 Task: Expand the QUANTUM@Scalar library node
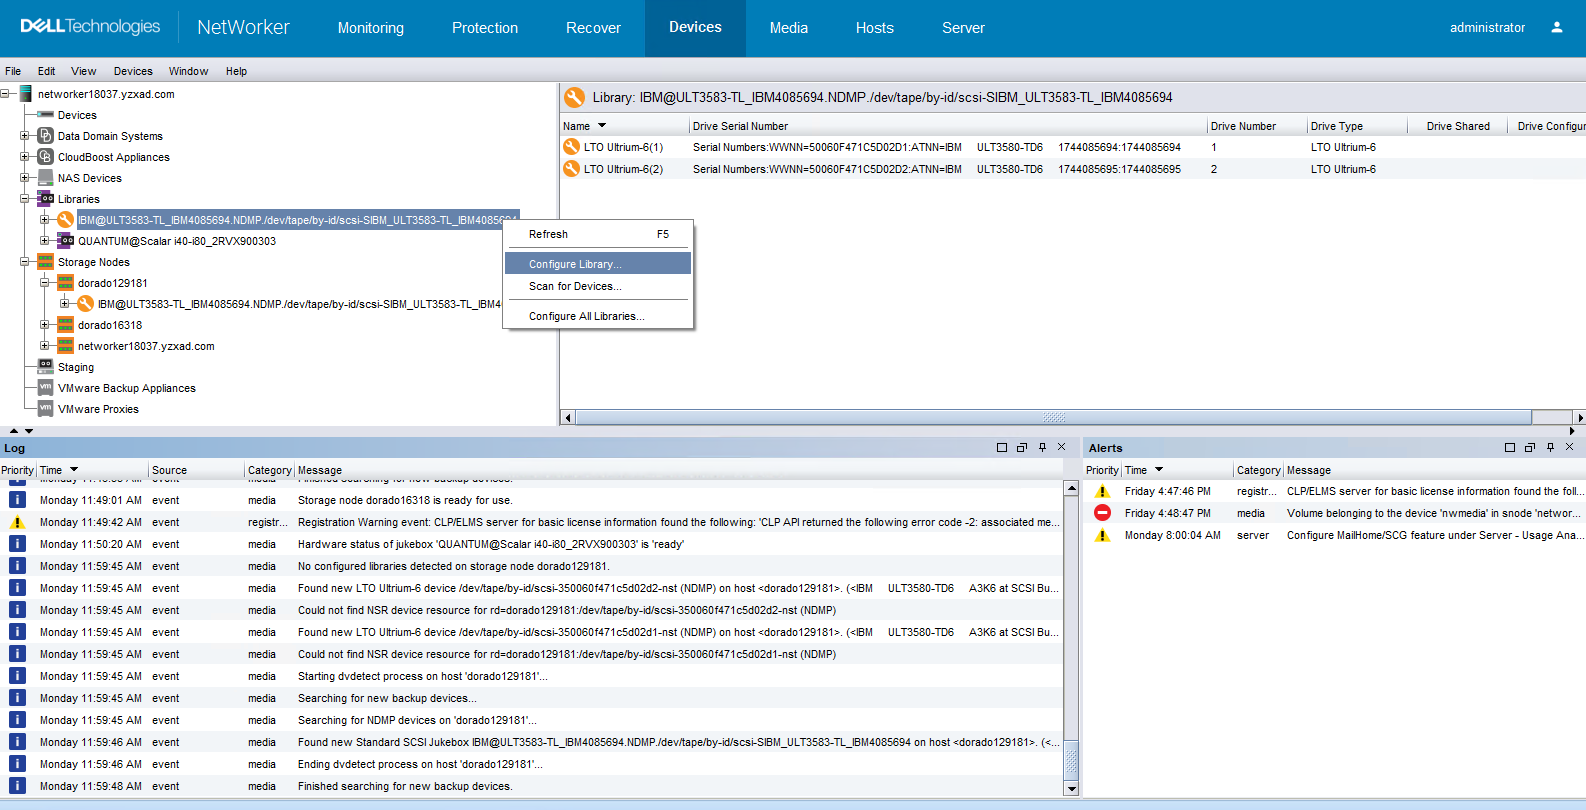(x=45, y=241)
